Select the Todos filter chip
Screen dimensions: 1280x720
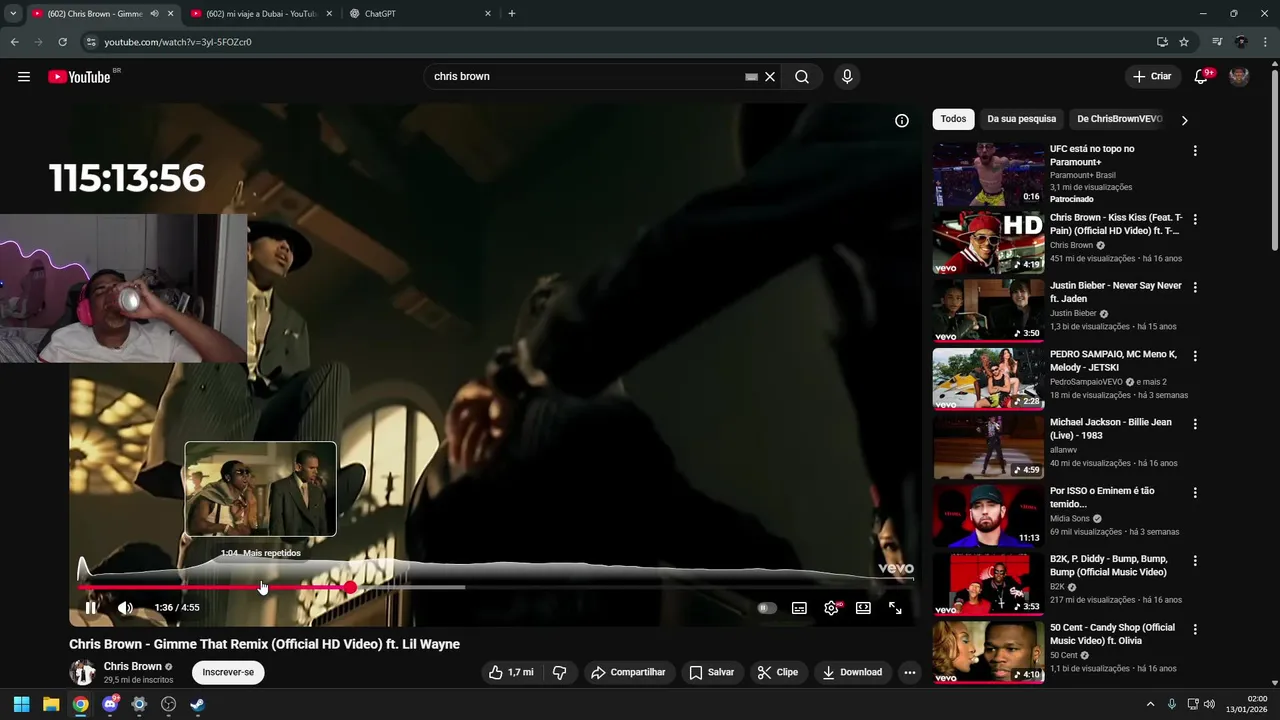click(953, 119)
